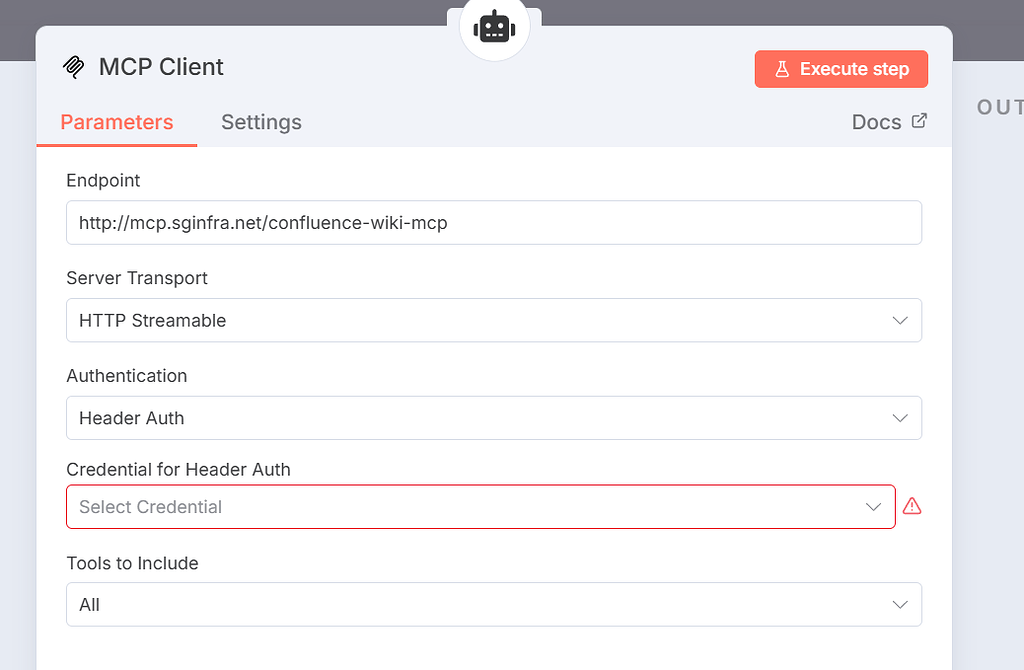Click the external link icon next to Docs
Viewport: 1024px width, 670px height.
click(918, 120)
